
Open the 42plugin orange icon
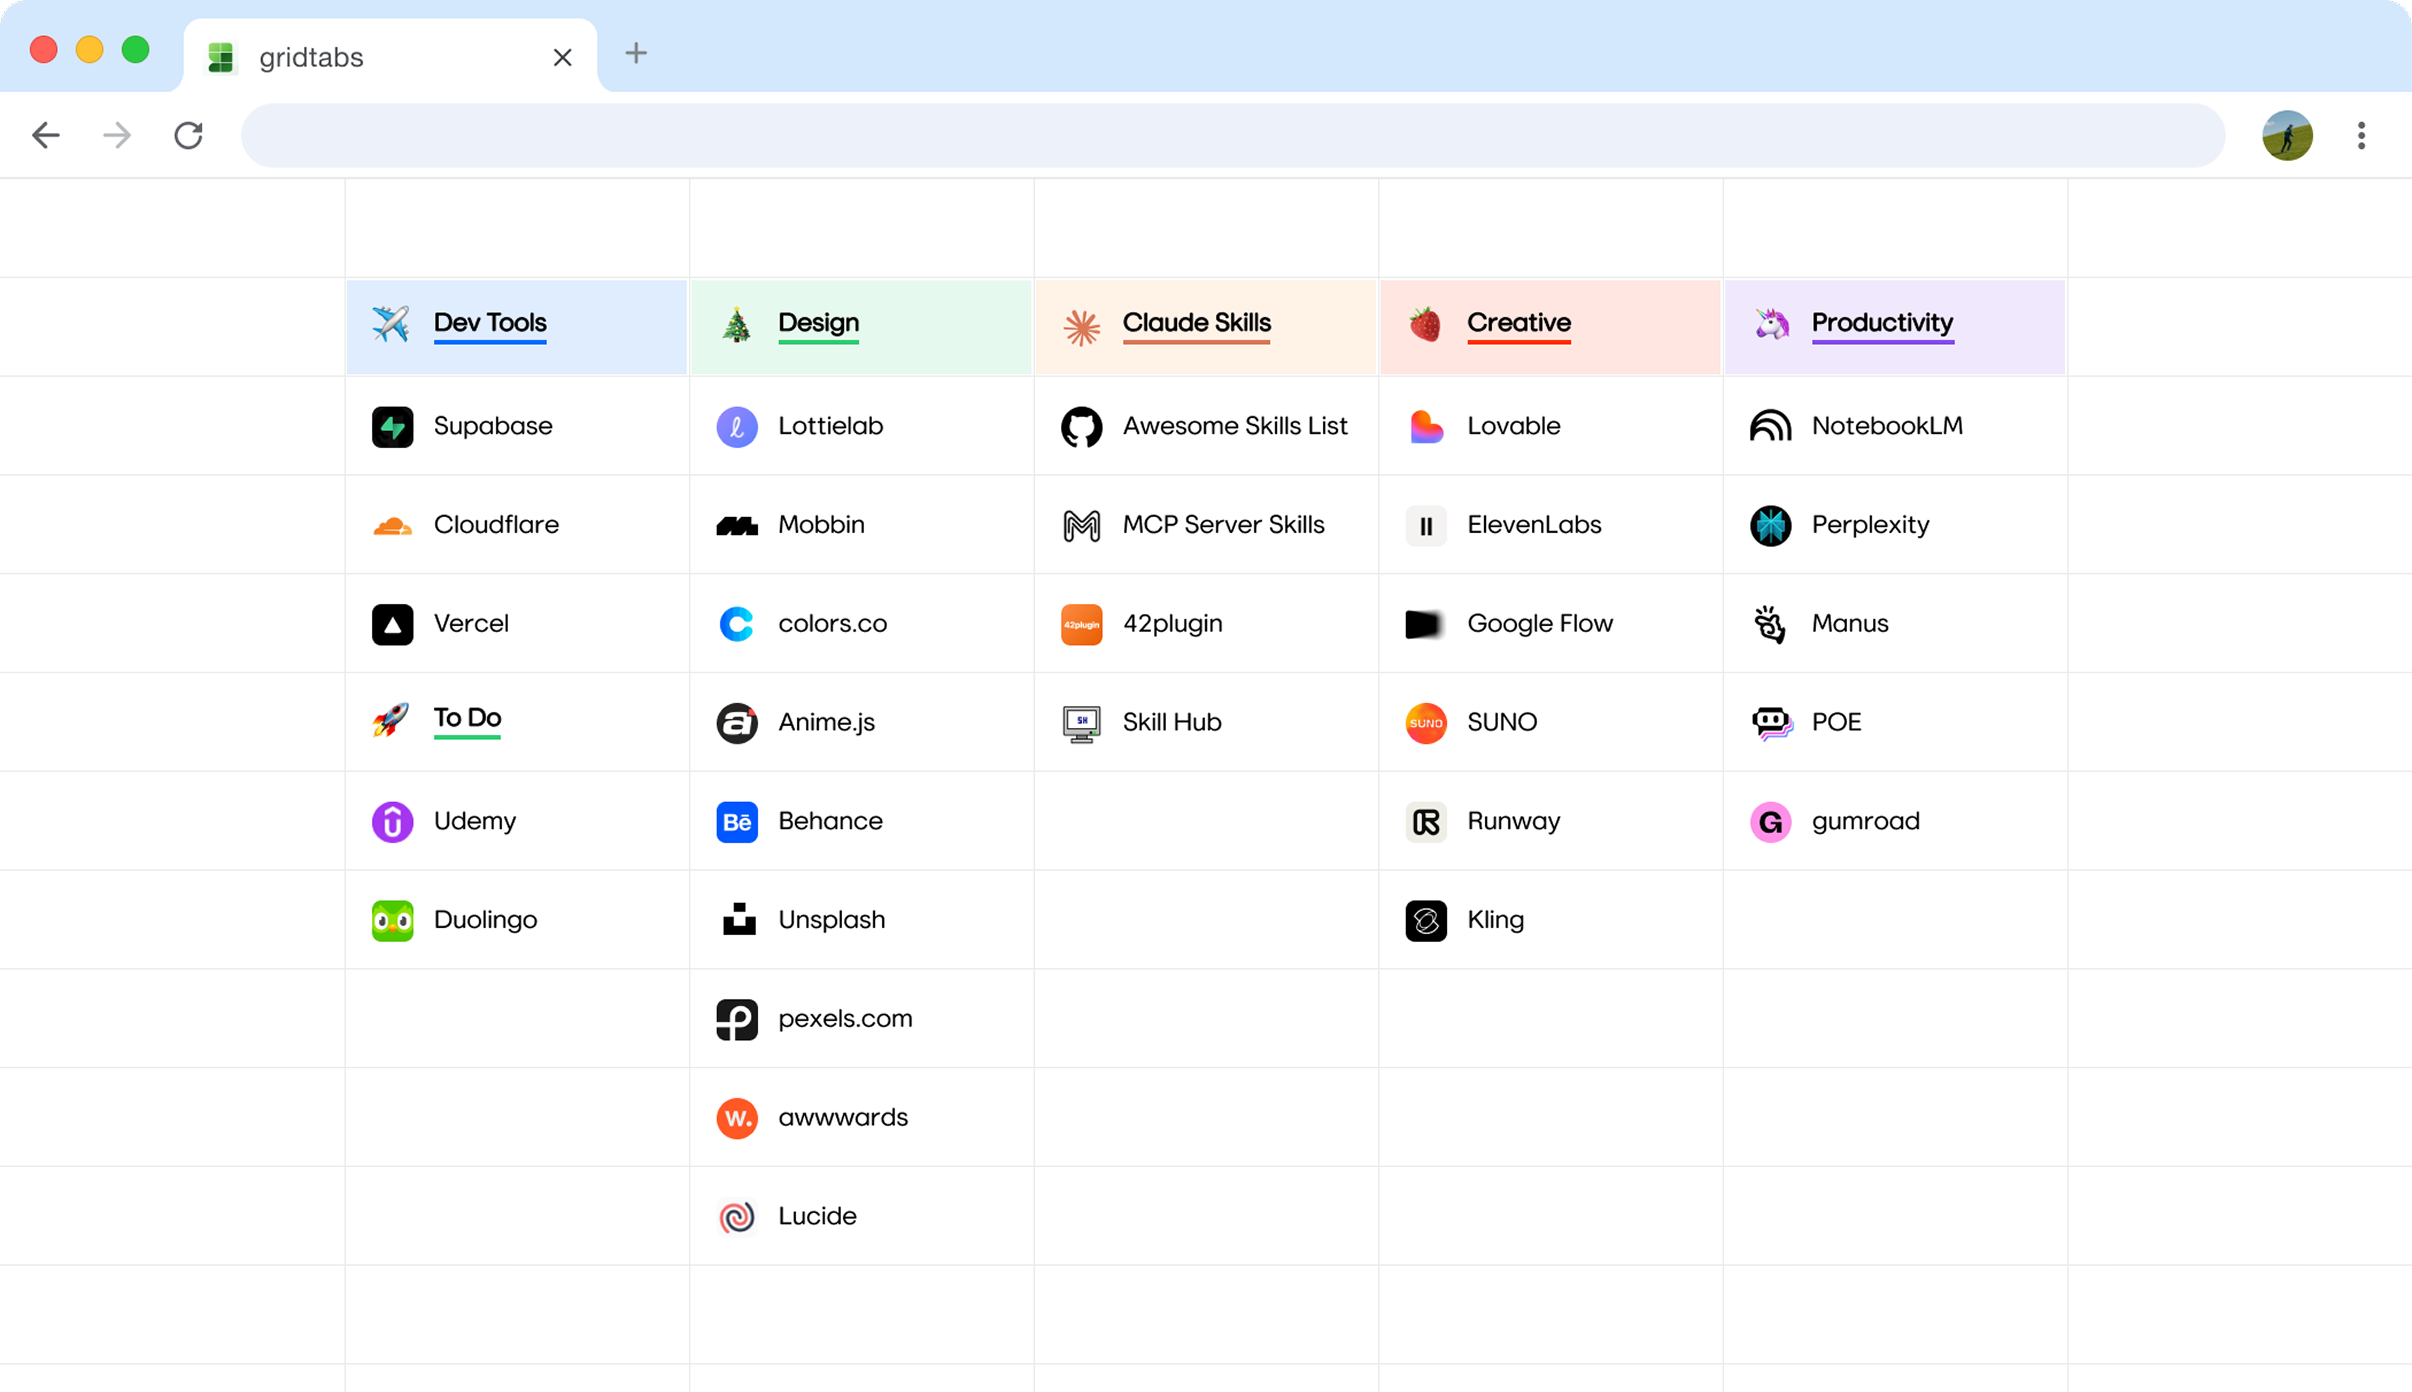1081,625
